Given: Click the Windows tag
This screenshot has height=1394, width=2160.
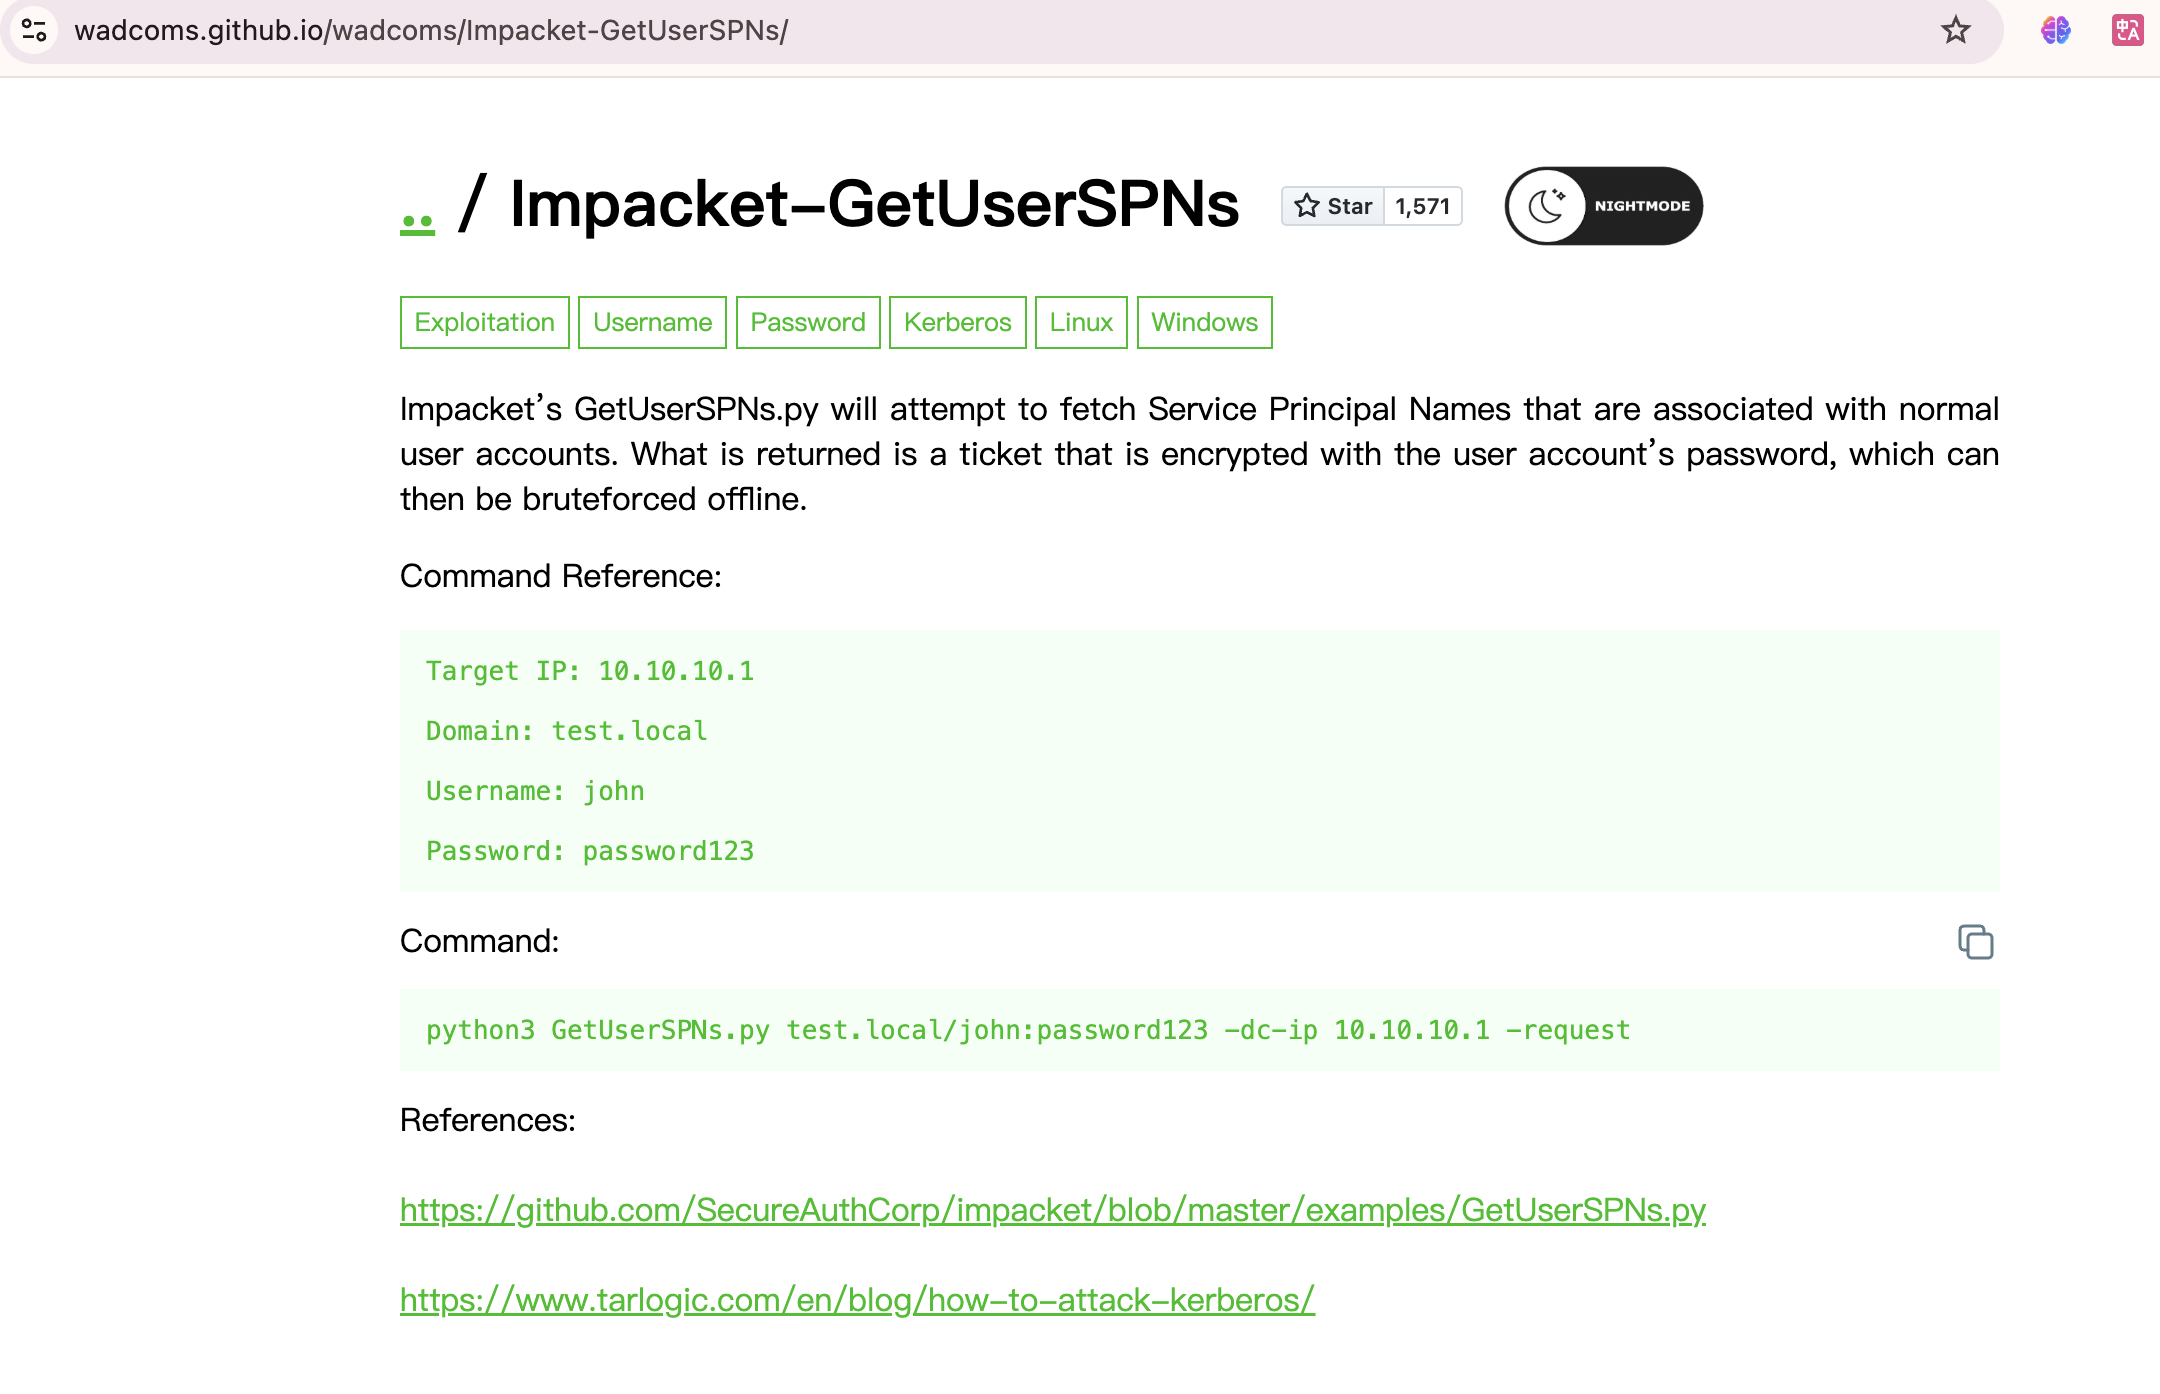Looking at the screenshot, I should click(x=1204, y=322).
